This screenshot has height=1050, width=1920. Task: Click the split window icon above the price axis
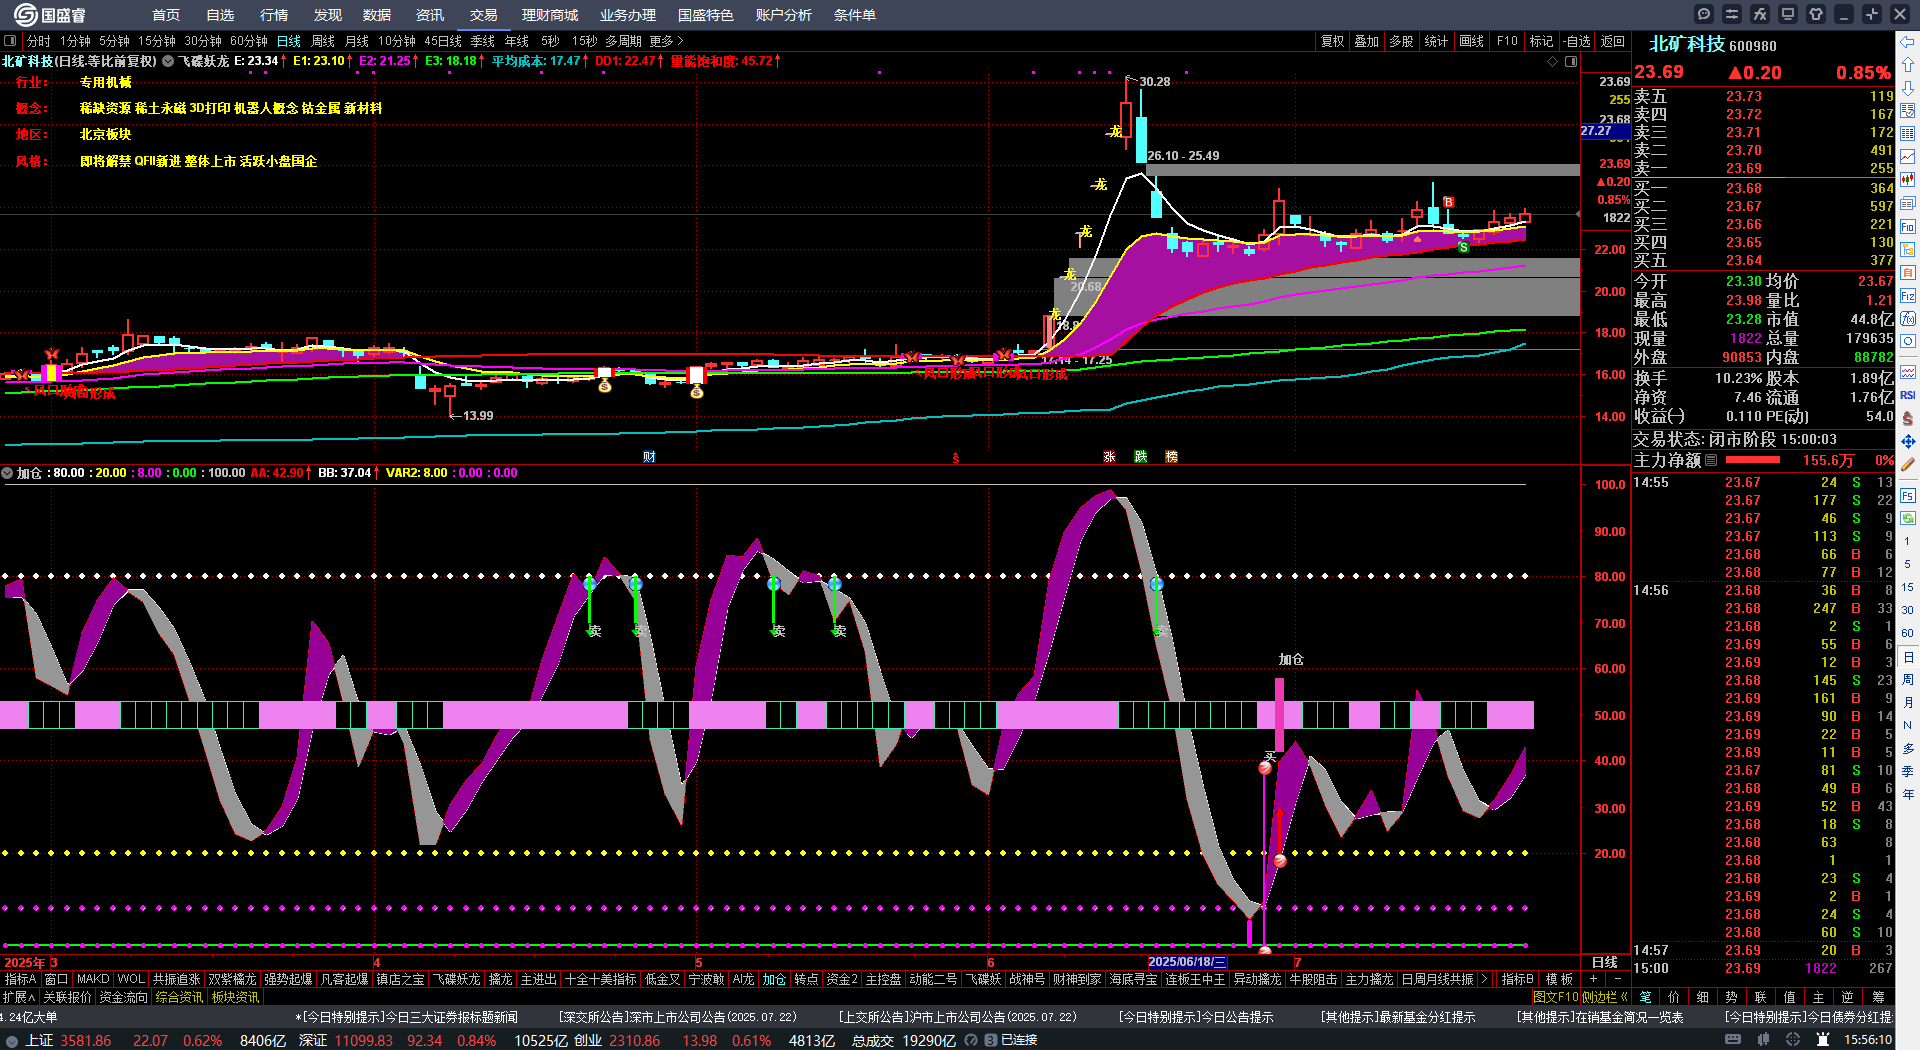(1571, 62)
